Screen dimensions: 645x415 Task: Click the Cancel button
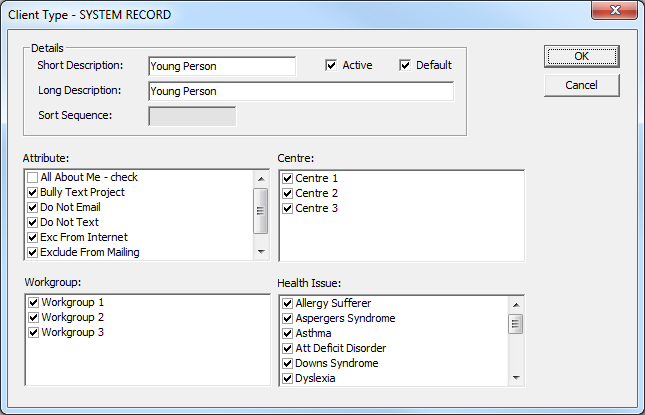pos(581,85)
